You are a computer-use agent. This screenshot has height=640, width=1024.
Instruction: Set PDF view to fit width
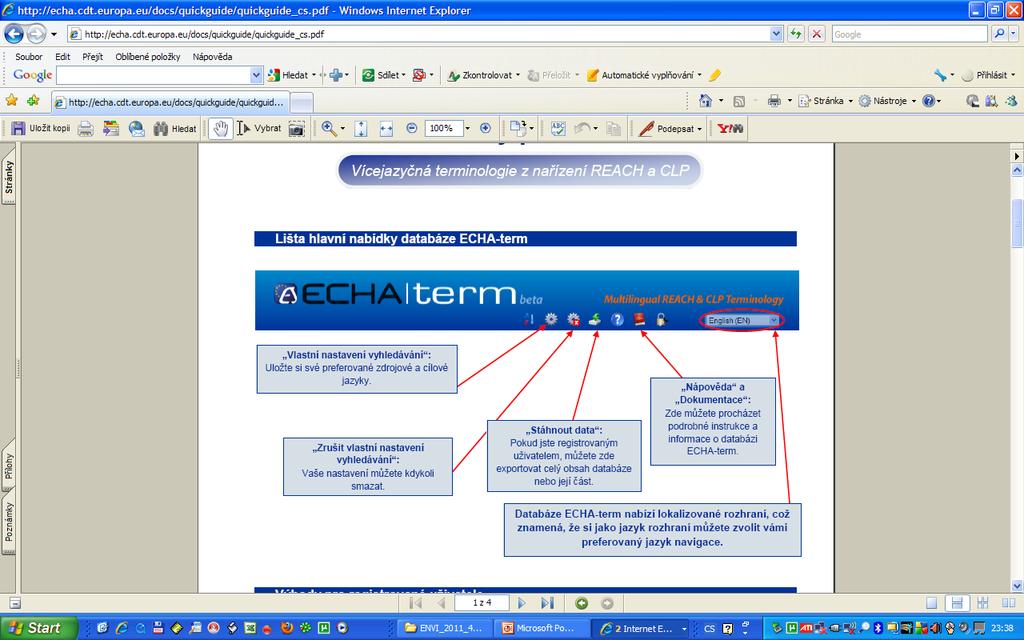386,129
